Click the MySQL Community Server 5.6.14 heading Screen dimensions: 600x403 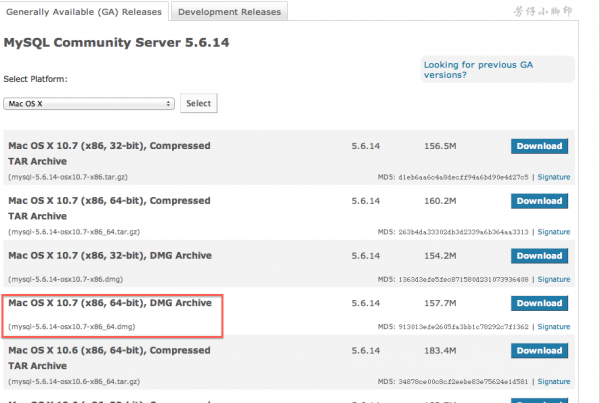[116, 42]
